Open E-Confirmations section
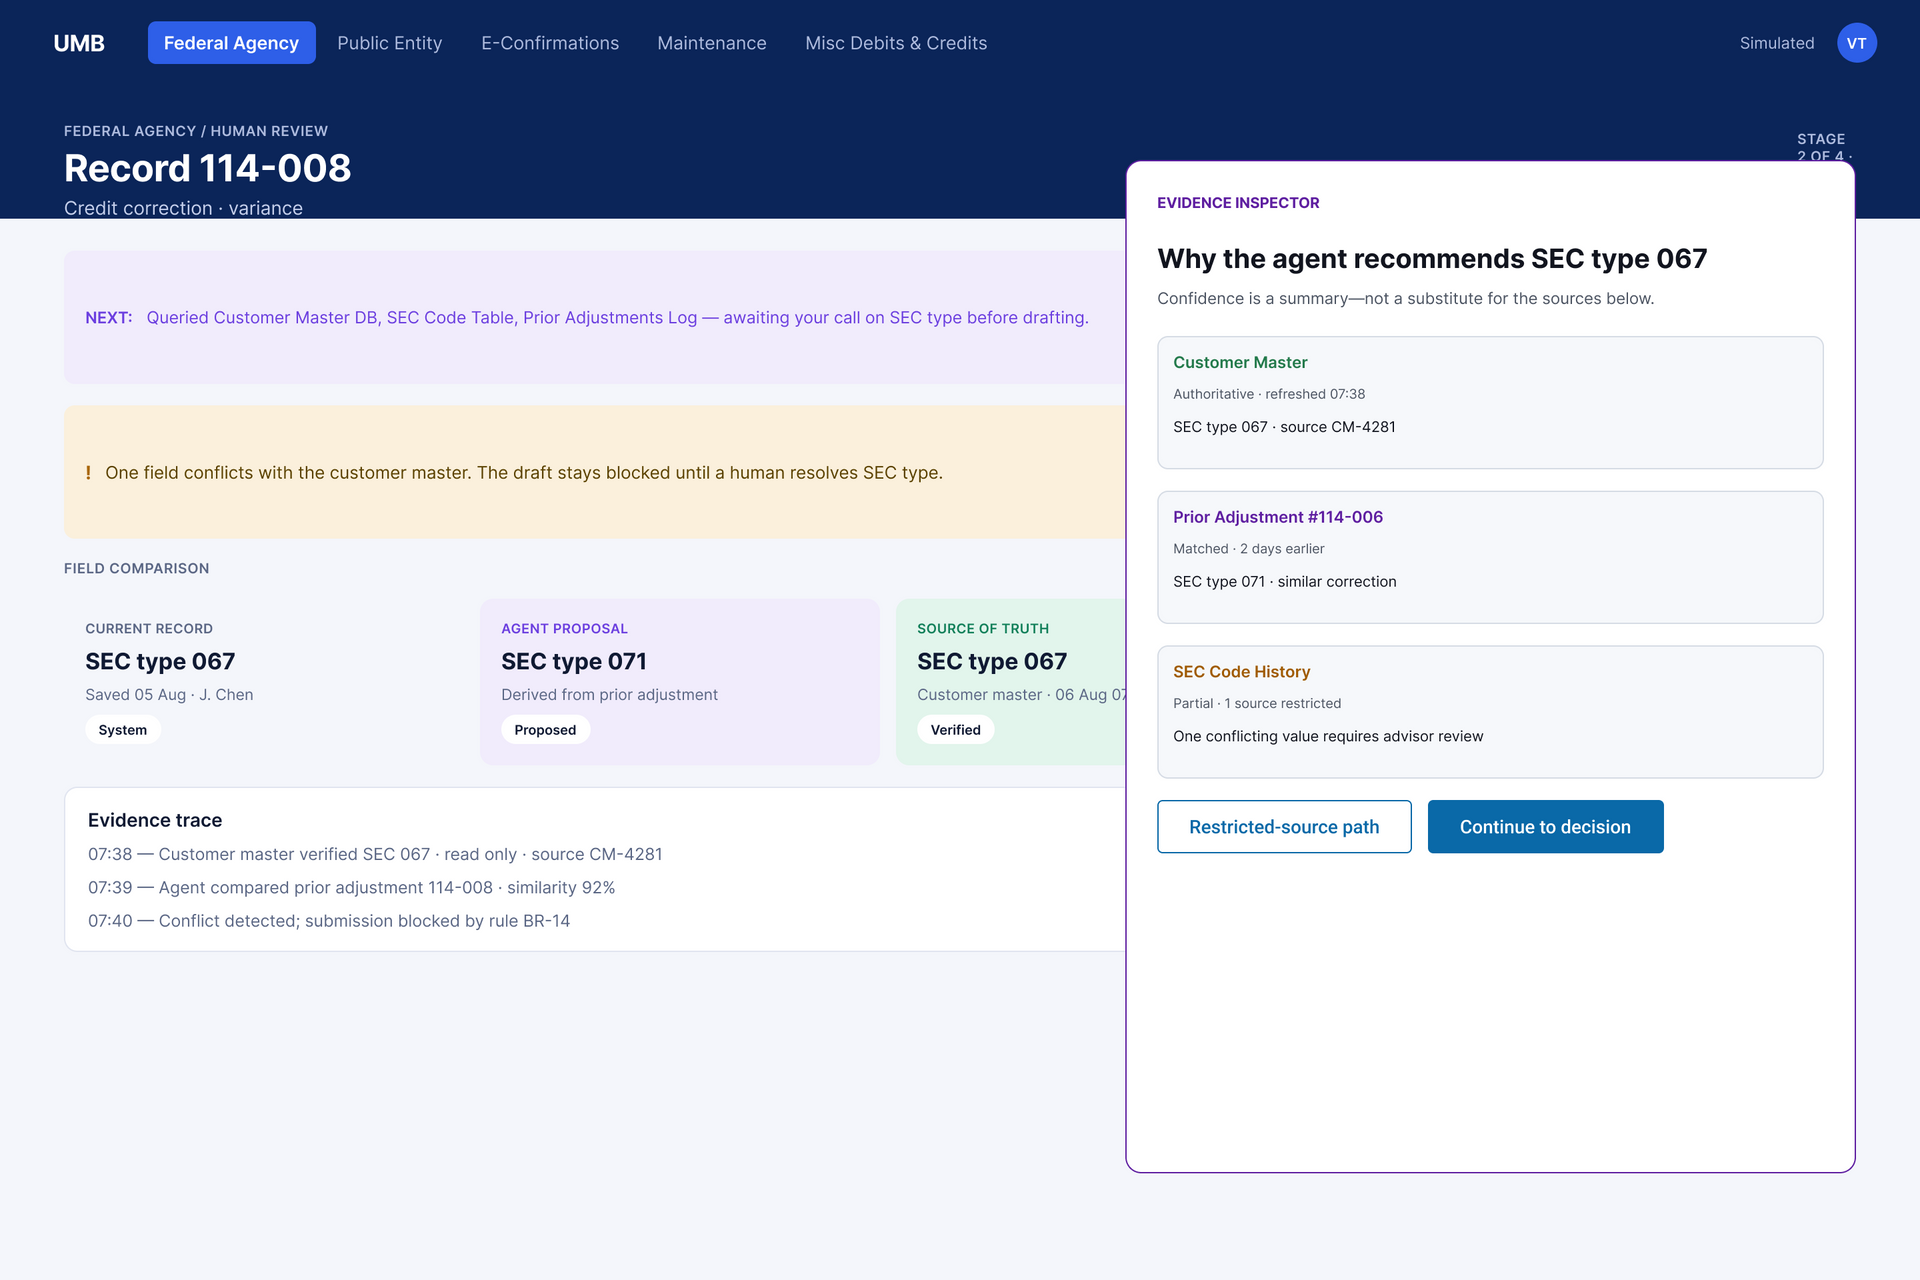 point(550,43)
